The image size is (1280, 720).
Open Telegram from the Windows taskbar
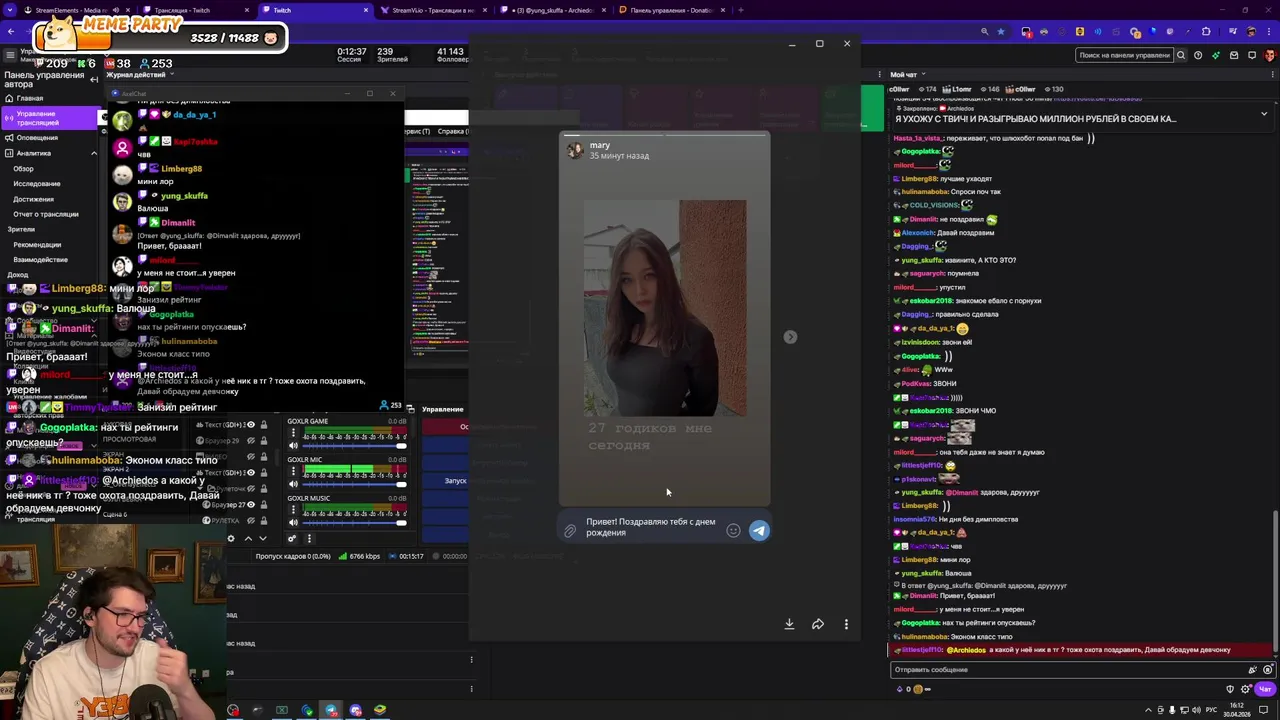point(331,710)
